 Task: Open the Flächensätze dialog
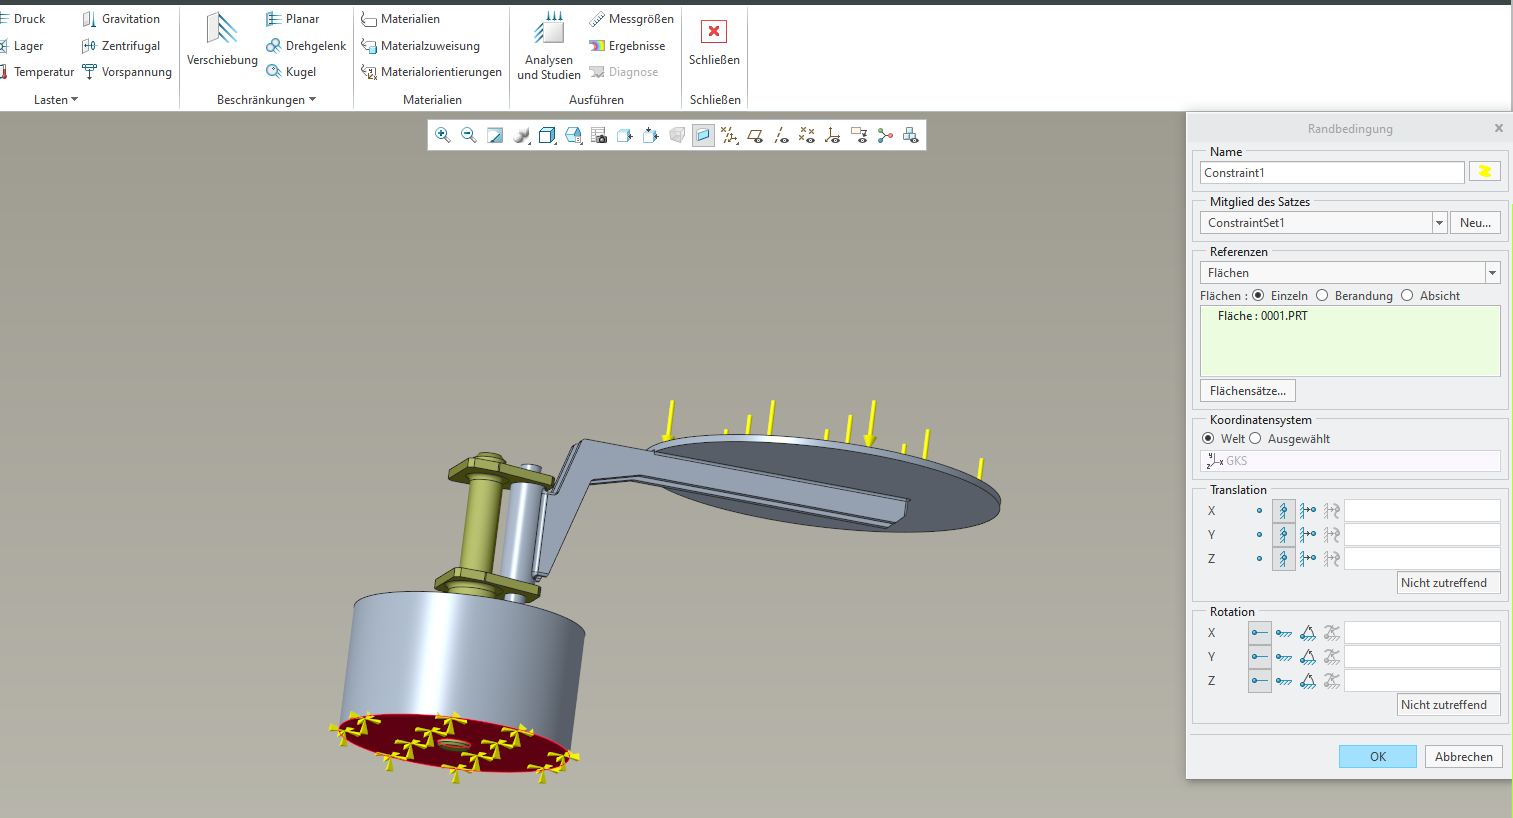tap(1247, 390)
